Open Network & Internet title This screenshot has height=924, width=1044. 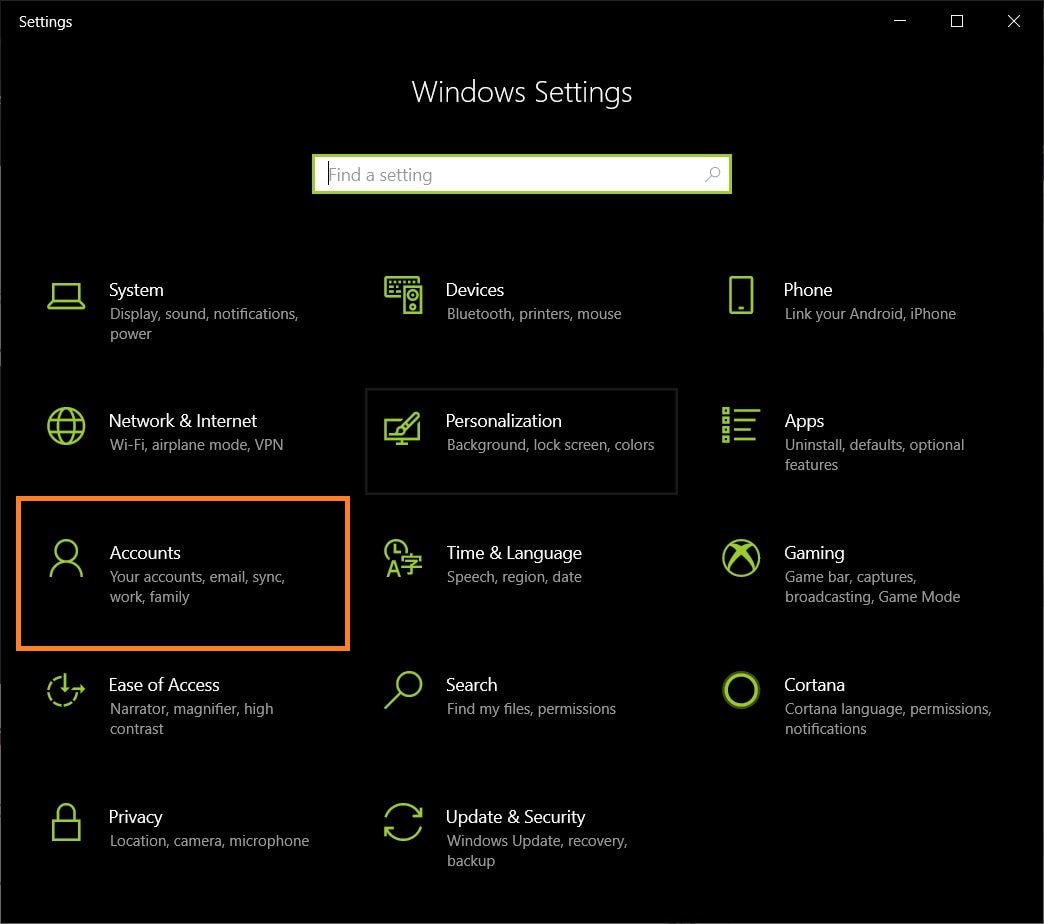tap(182, 421)
